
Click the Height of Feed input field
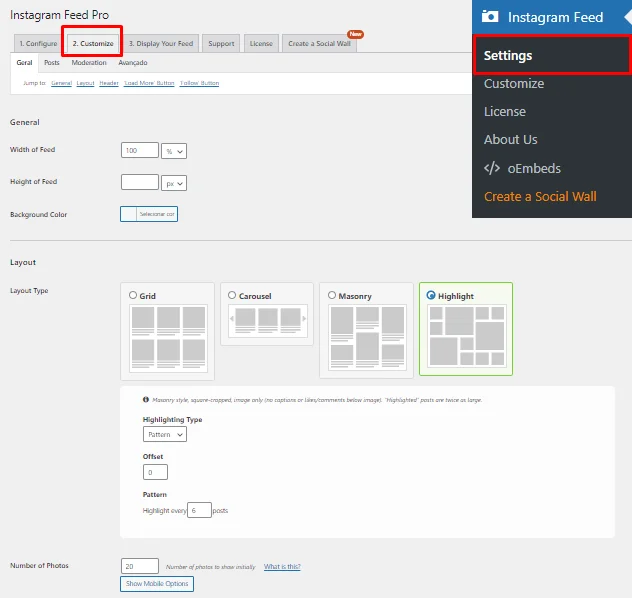coord(139,182)
